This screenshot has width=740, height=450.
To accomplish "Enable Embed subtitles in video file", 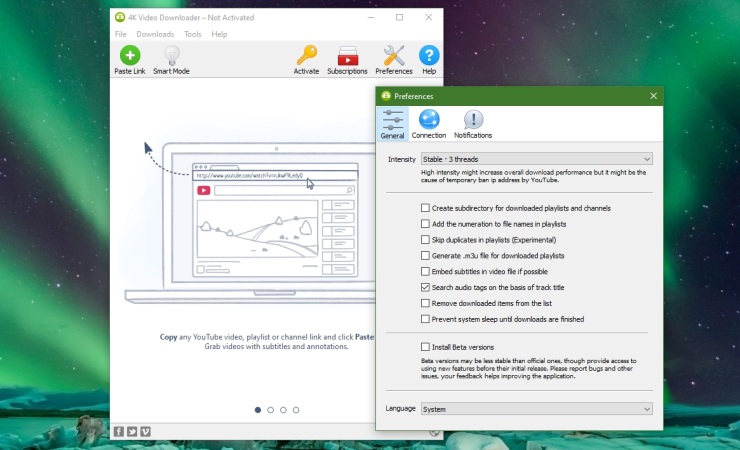I will (425, 271).
